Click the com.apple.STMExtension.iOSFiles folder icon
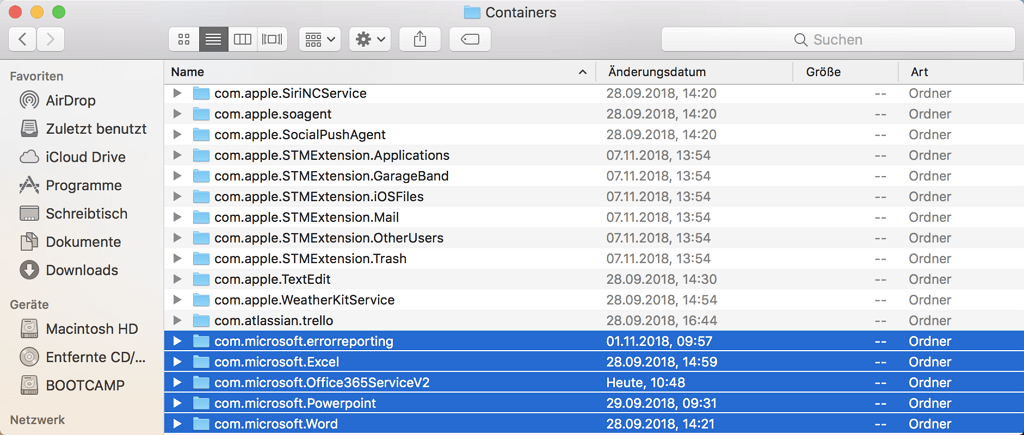Screen dimensions: 1024x435 tap(200, 197)
